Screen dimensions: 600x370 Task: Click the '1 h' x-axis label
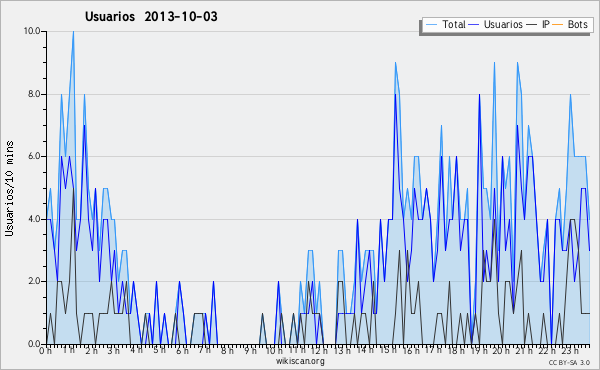[69, 350]
